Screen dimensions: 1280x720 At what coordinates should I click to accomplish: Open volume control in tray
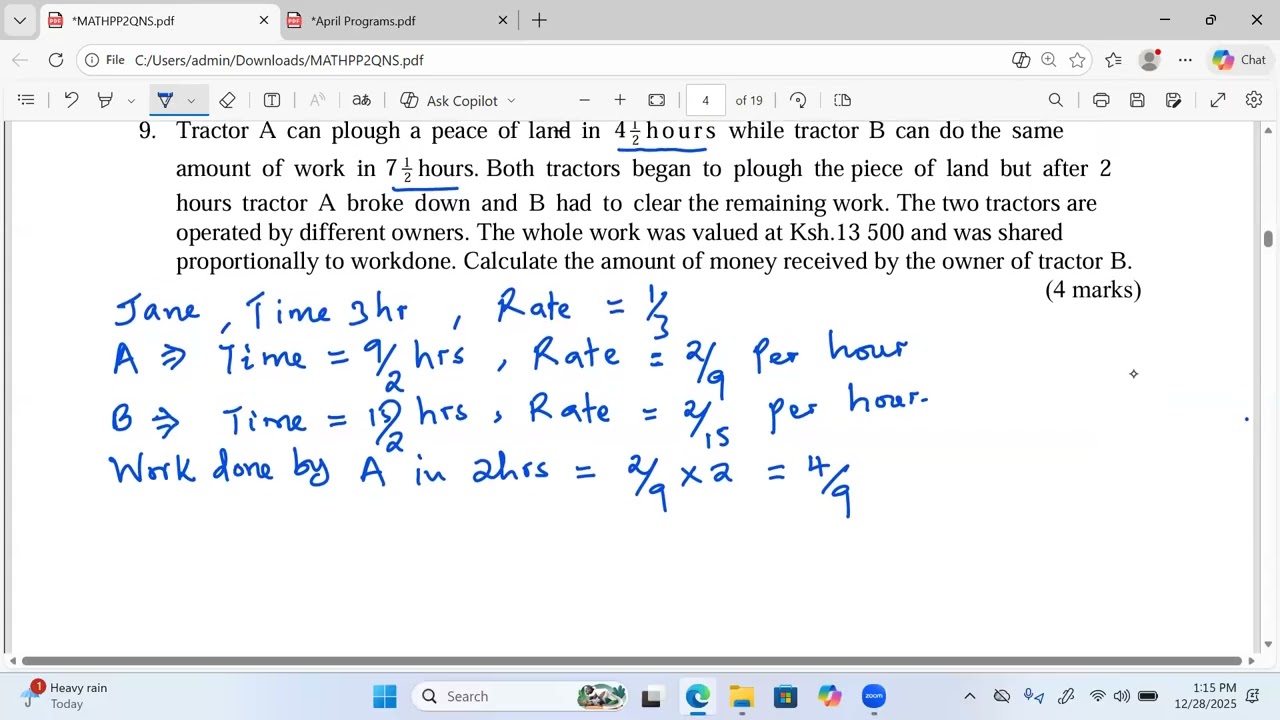click(x=1121, y=696)
